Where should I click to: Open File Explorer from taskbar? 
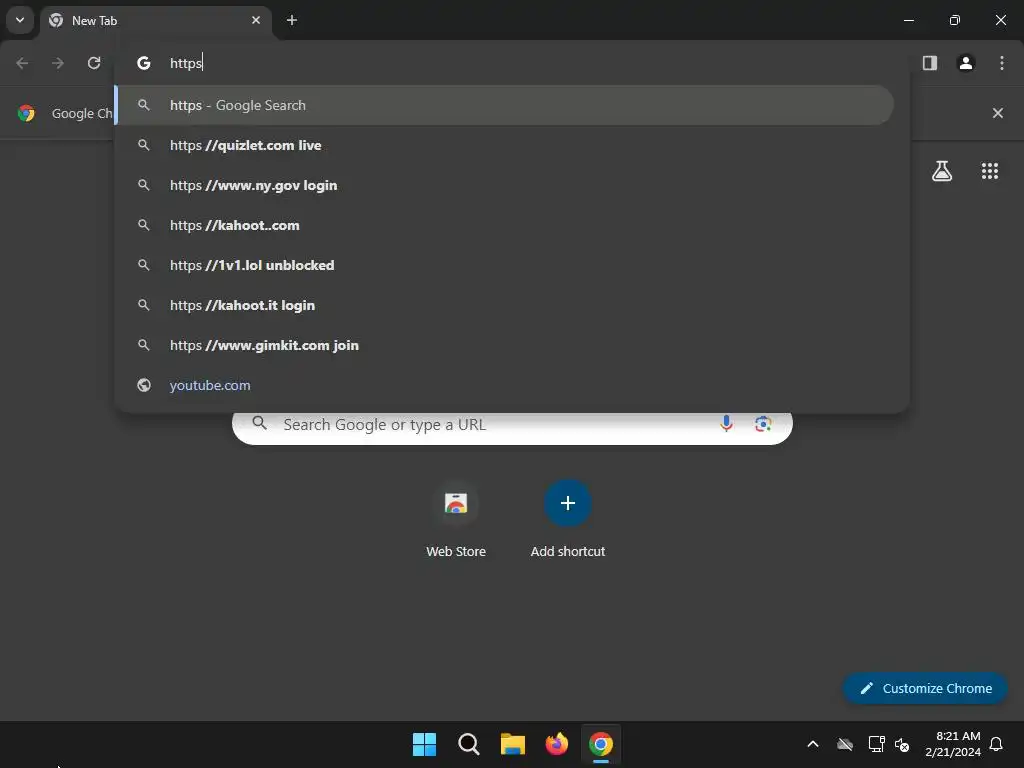(513, 744)
